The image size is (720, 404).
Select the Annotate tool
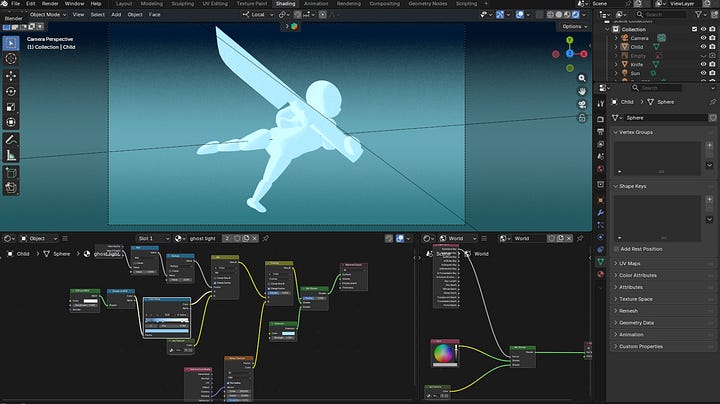tap(11, 139)
